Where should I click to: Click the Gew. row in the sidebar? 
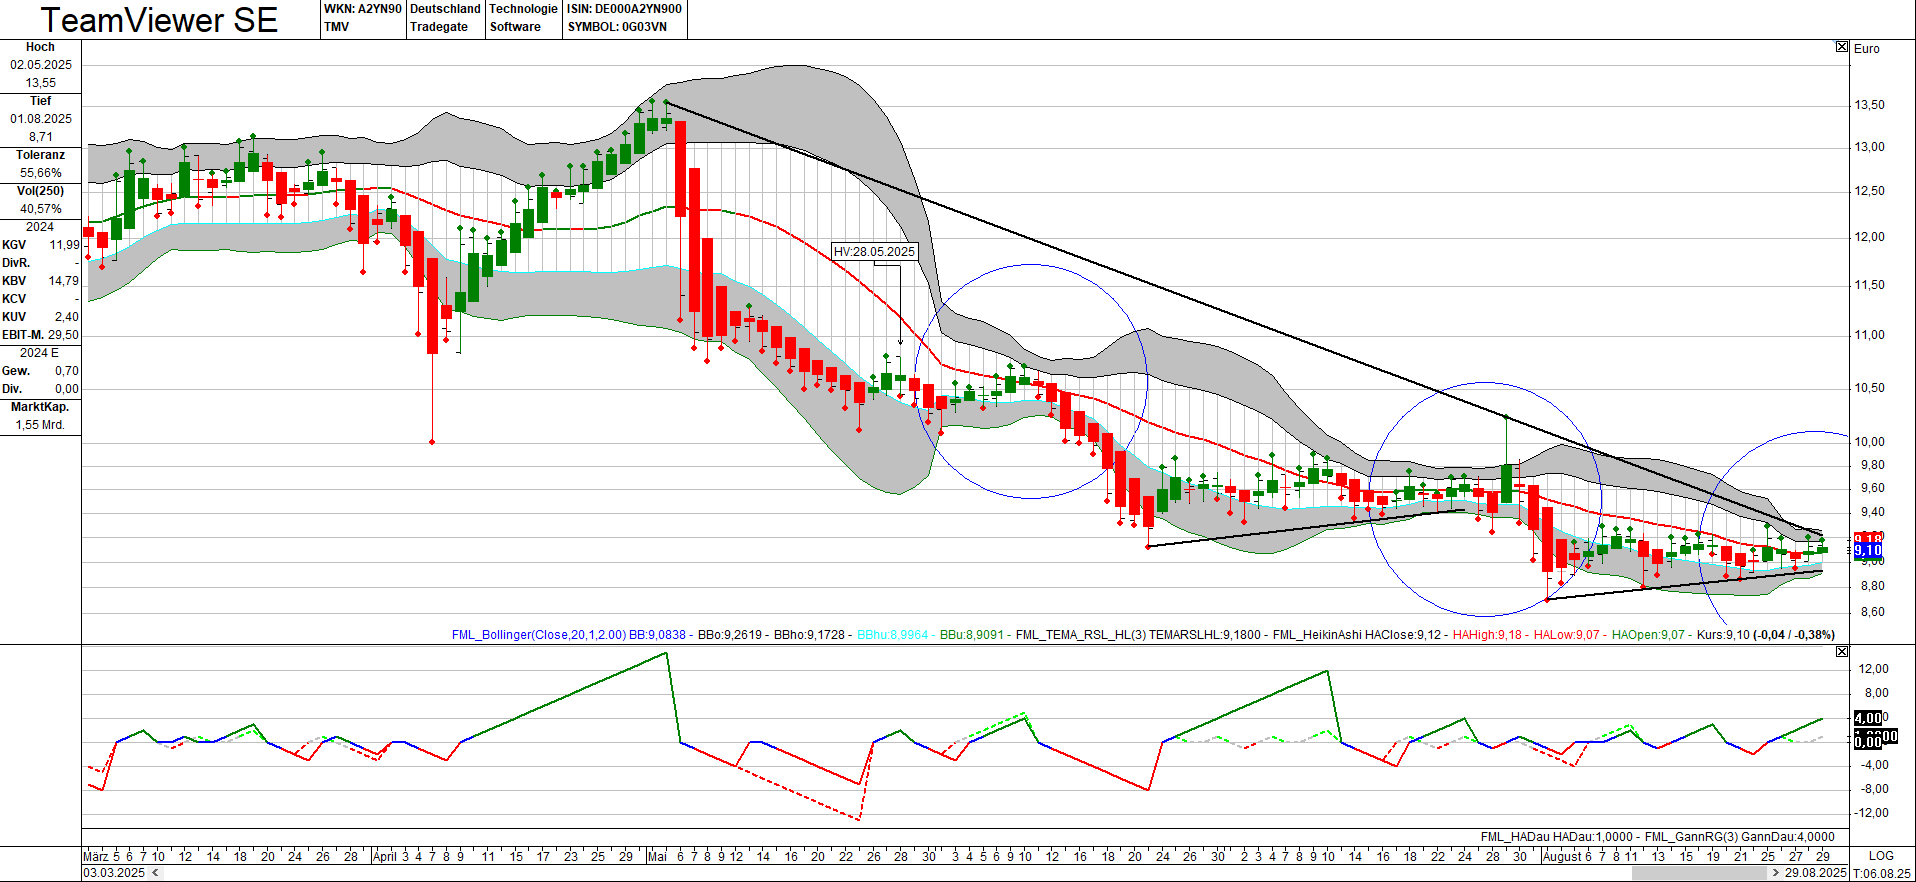pos(40,371)
